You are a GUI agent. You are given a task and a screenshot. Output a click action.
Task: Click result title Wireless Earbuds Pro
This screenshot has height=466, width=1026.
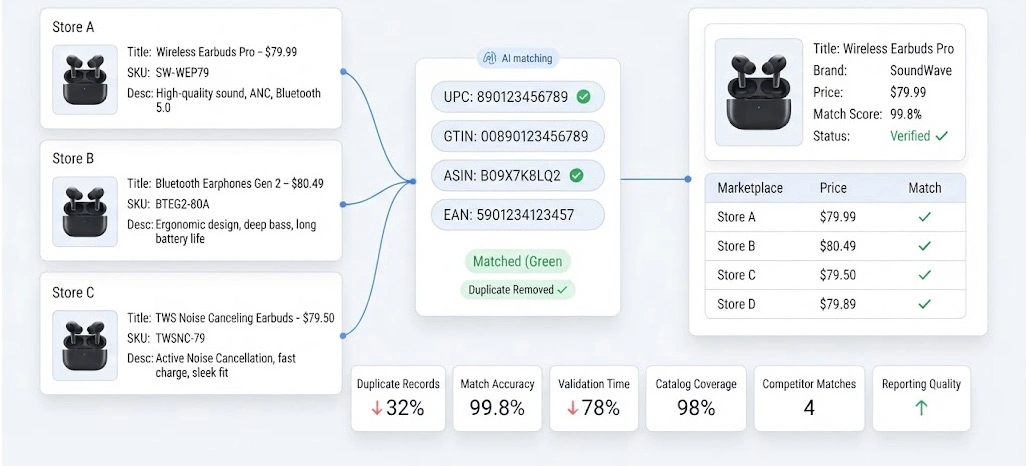pyautogui.click(x=898, y=48)
